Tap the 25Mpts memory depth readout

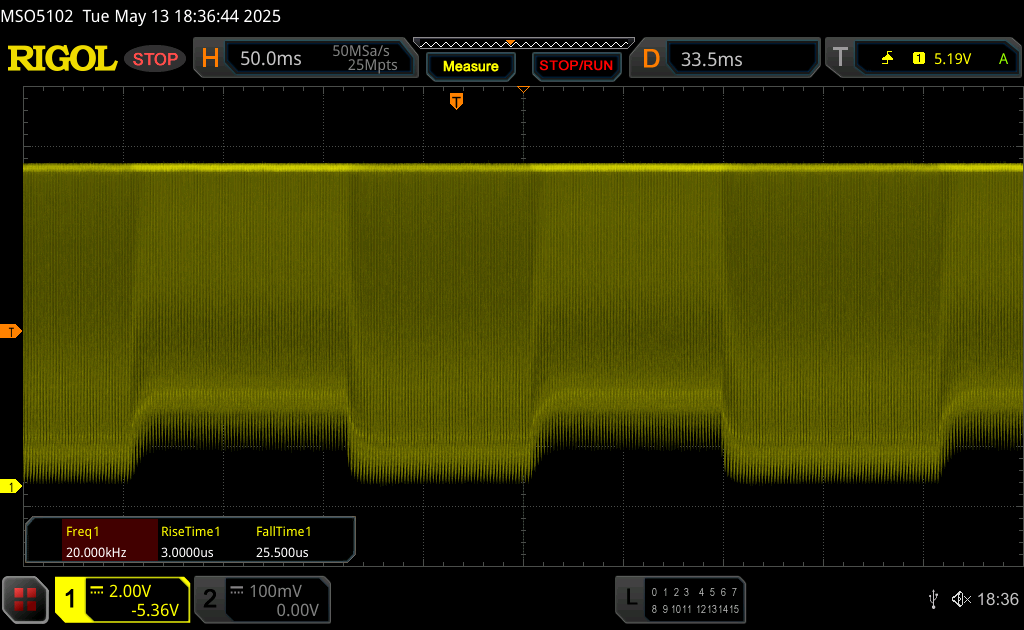tap(372, 65)
